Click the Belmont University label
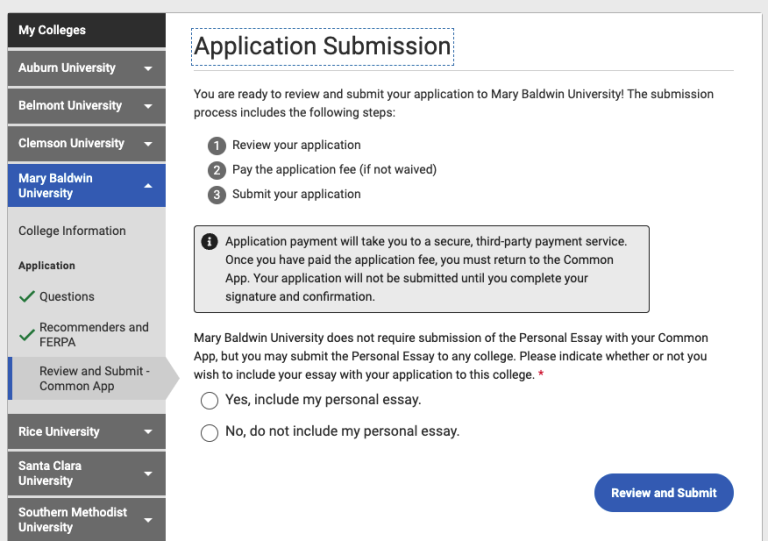This screenshot has width=768, height=541. click(70, 105)
